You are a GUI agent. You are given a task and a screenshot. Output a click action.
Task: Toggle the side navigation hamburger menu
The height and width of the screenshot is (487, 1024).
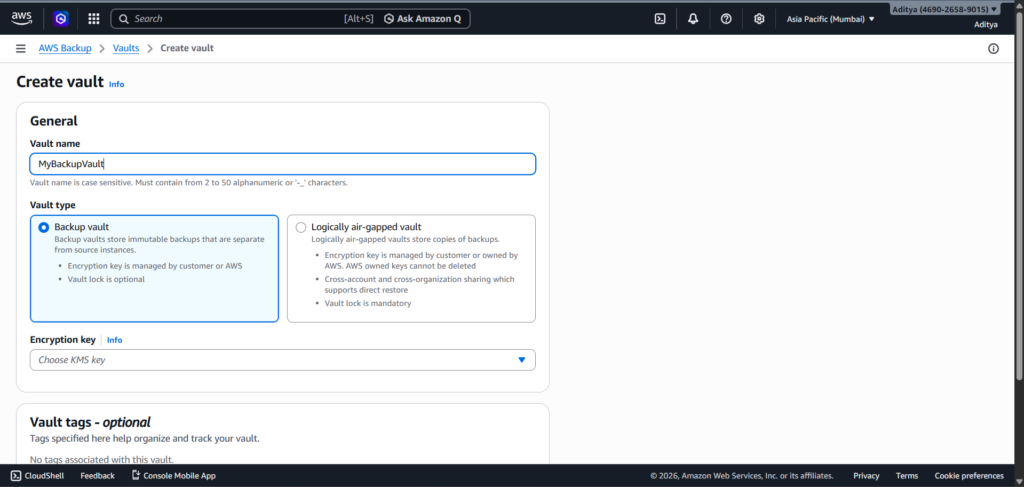tap(21, 48)
